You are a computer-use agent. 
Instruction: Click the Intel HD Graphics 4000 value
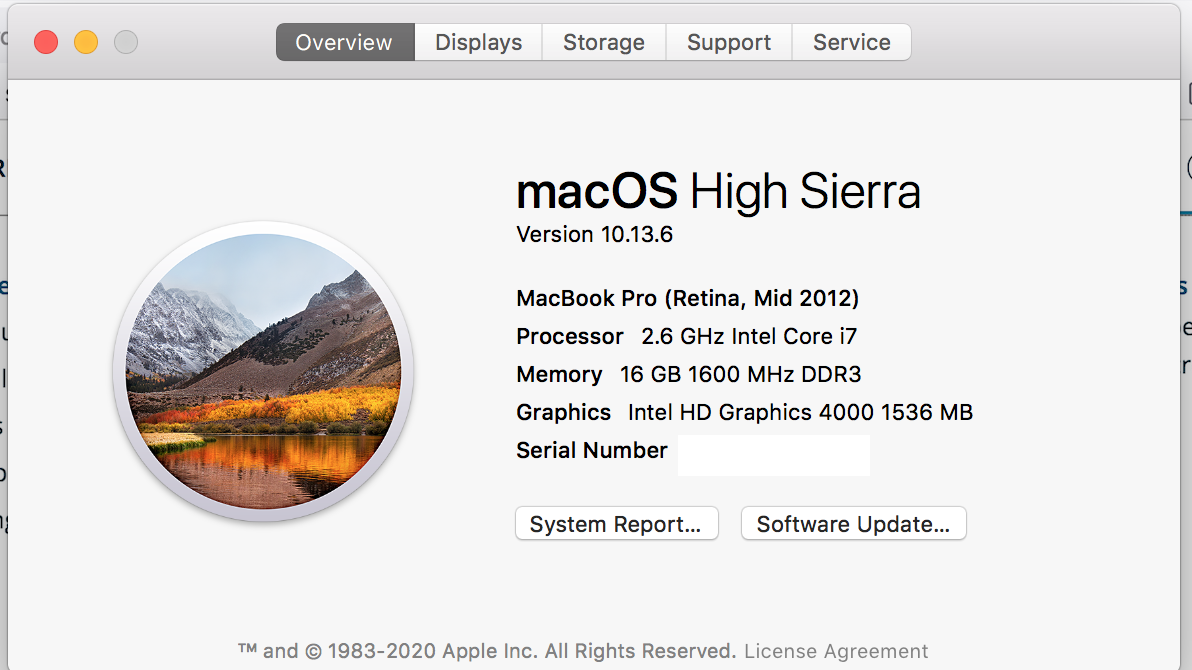click(800, 412)
